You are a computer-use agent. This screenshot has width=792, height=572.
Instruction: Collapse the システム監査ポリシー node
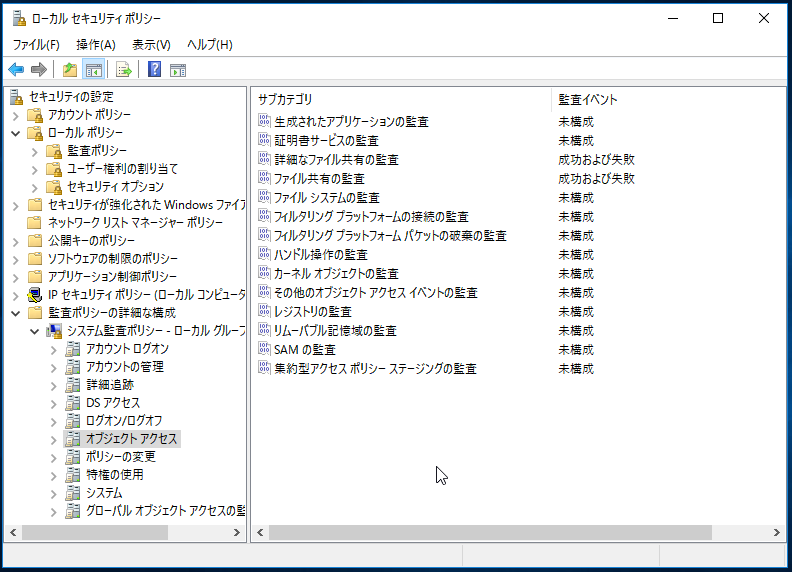[34, 331]
